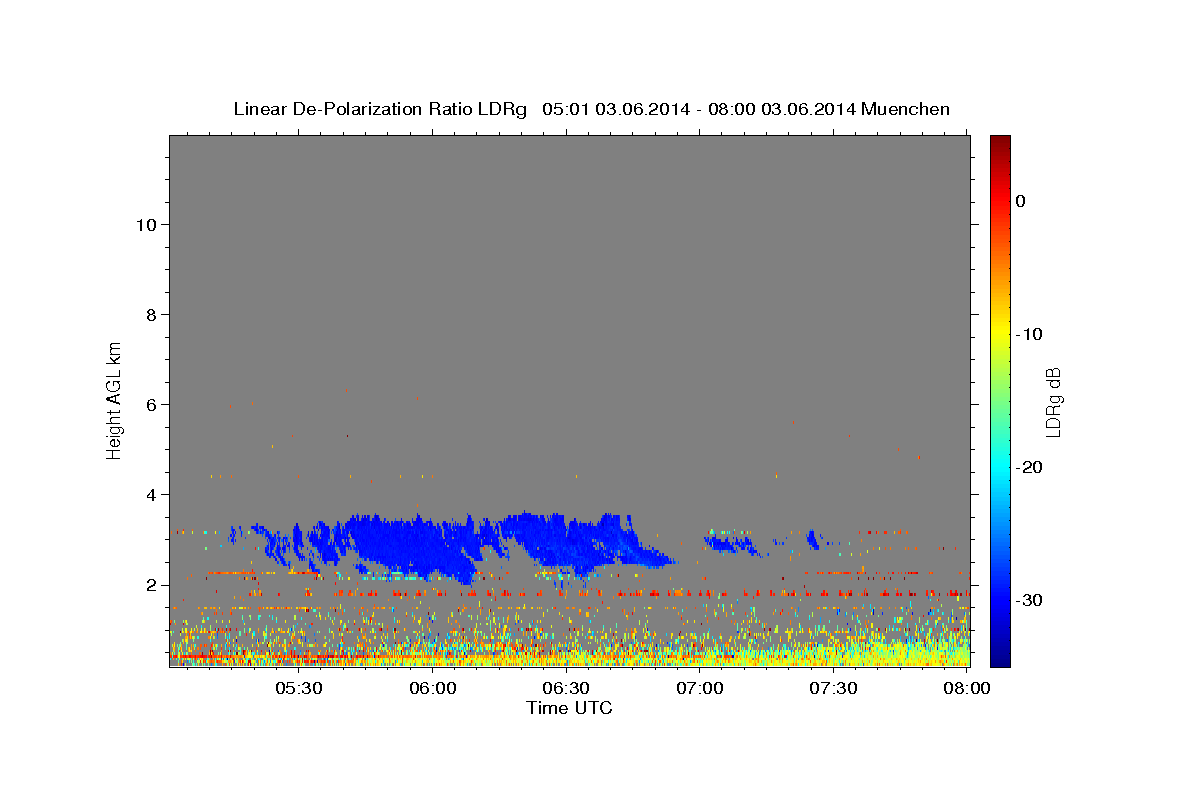The width and height of the screenshot is (1200, 800).
Task: Click the 'LDRg dB' colorbar label
Action: click(x=1052, y=401)
